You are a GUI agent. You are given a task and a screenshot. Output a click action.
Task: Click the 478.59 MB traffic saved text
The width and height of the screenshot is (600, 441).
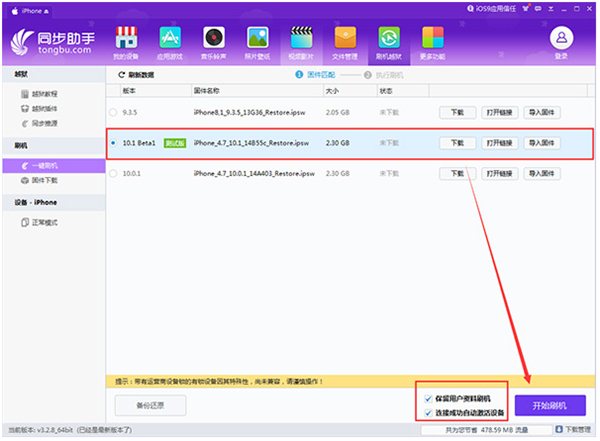click(487, 430)
